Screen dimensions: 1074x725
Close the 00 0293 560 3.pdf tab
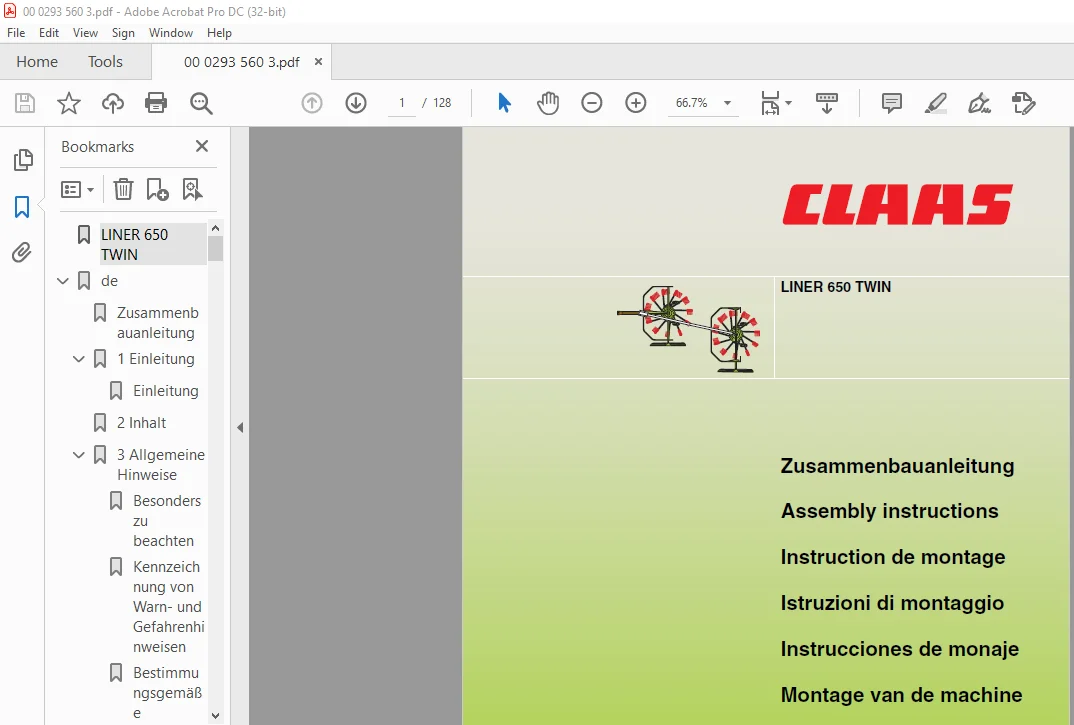tap(319, 62)
